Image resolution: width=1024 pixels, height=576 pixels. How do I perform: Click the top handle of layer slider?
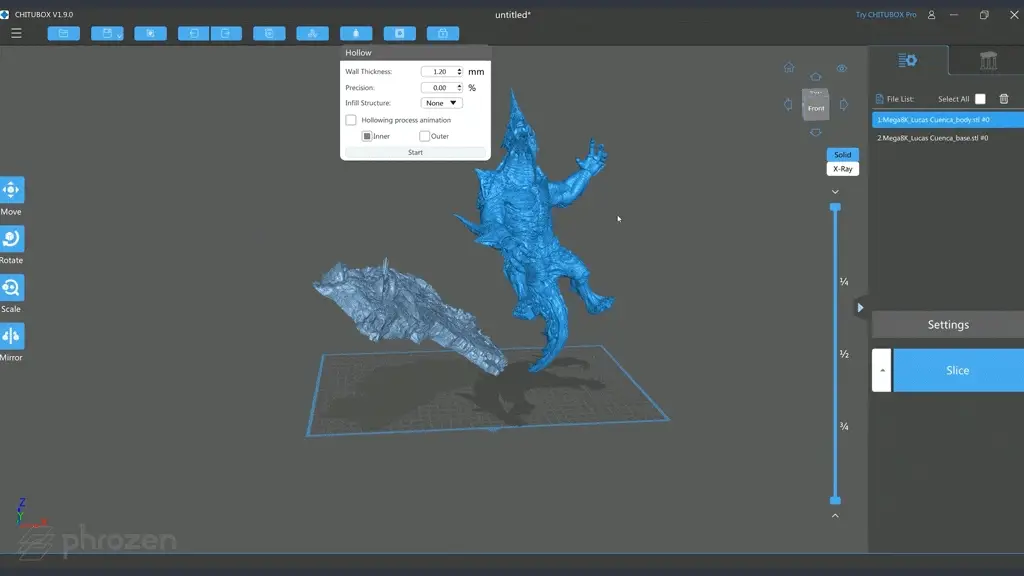pos(835,207)
